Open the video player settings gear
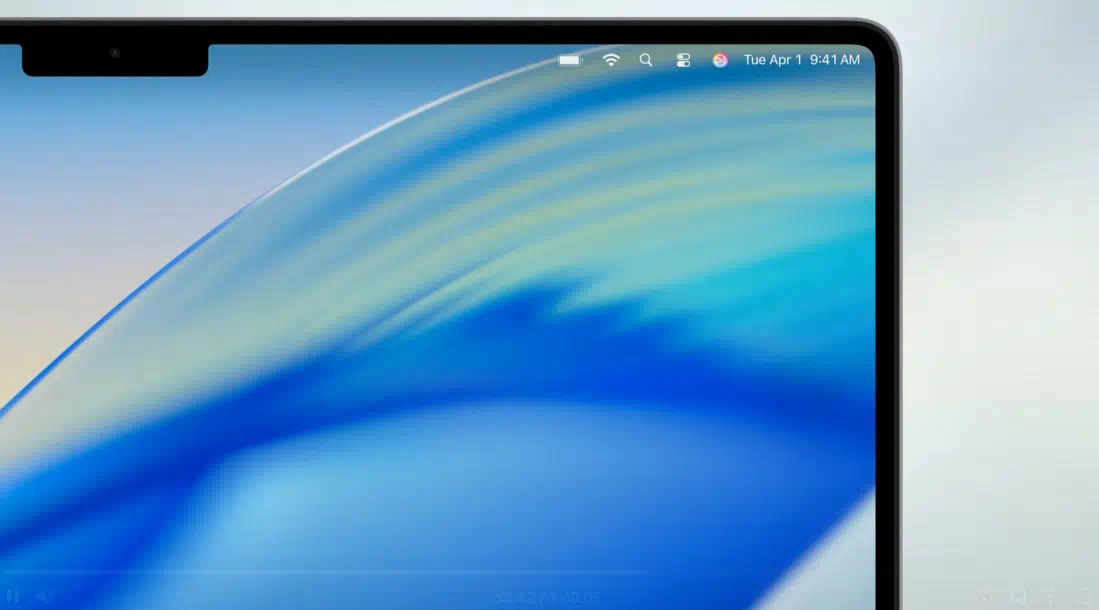Image resolution: width=1099 pixels, height=610 pixels. (x=986, y=597)
